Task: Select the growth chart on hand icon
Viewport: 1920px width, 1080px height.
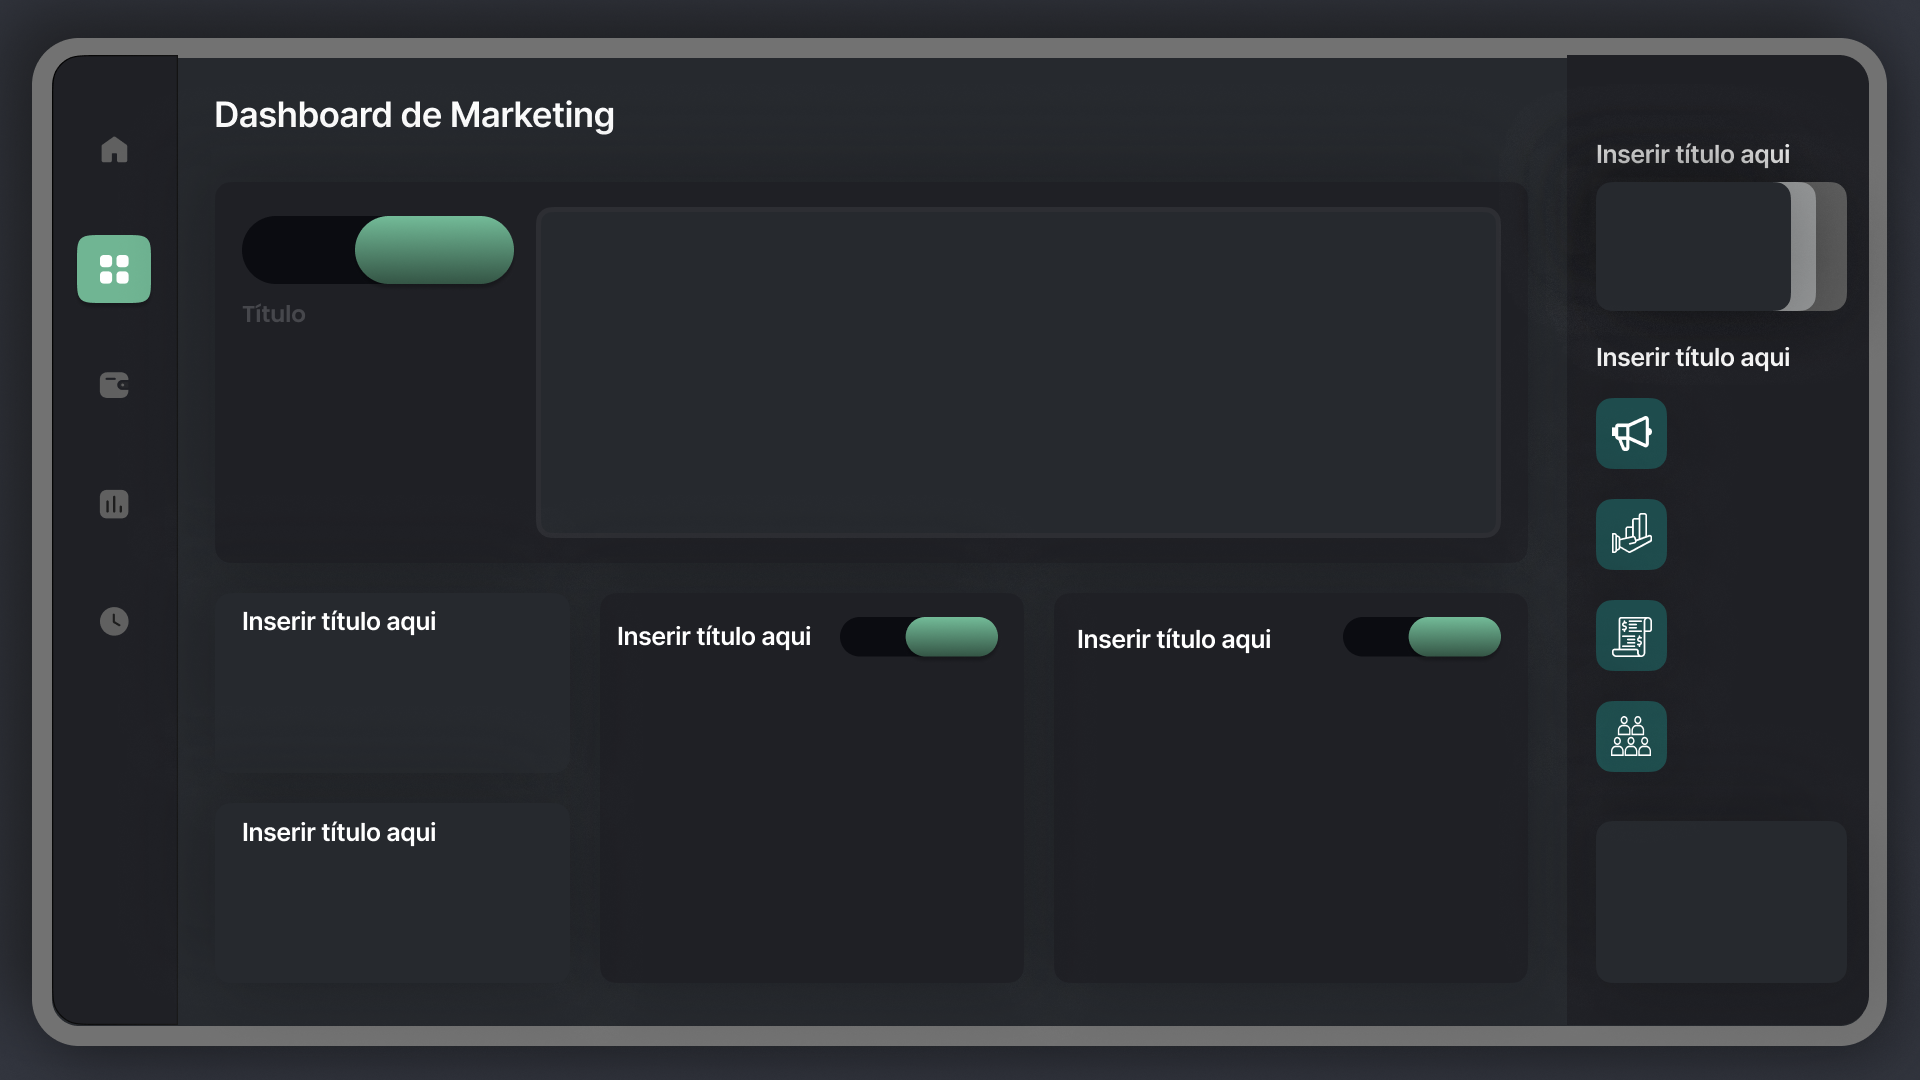Action: point(1631,534)
